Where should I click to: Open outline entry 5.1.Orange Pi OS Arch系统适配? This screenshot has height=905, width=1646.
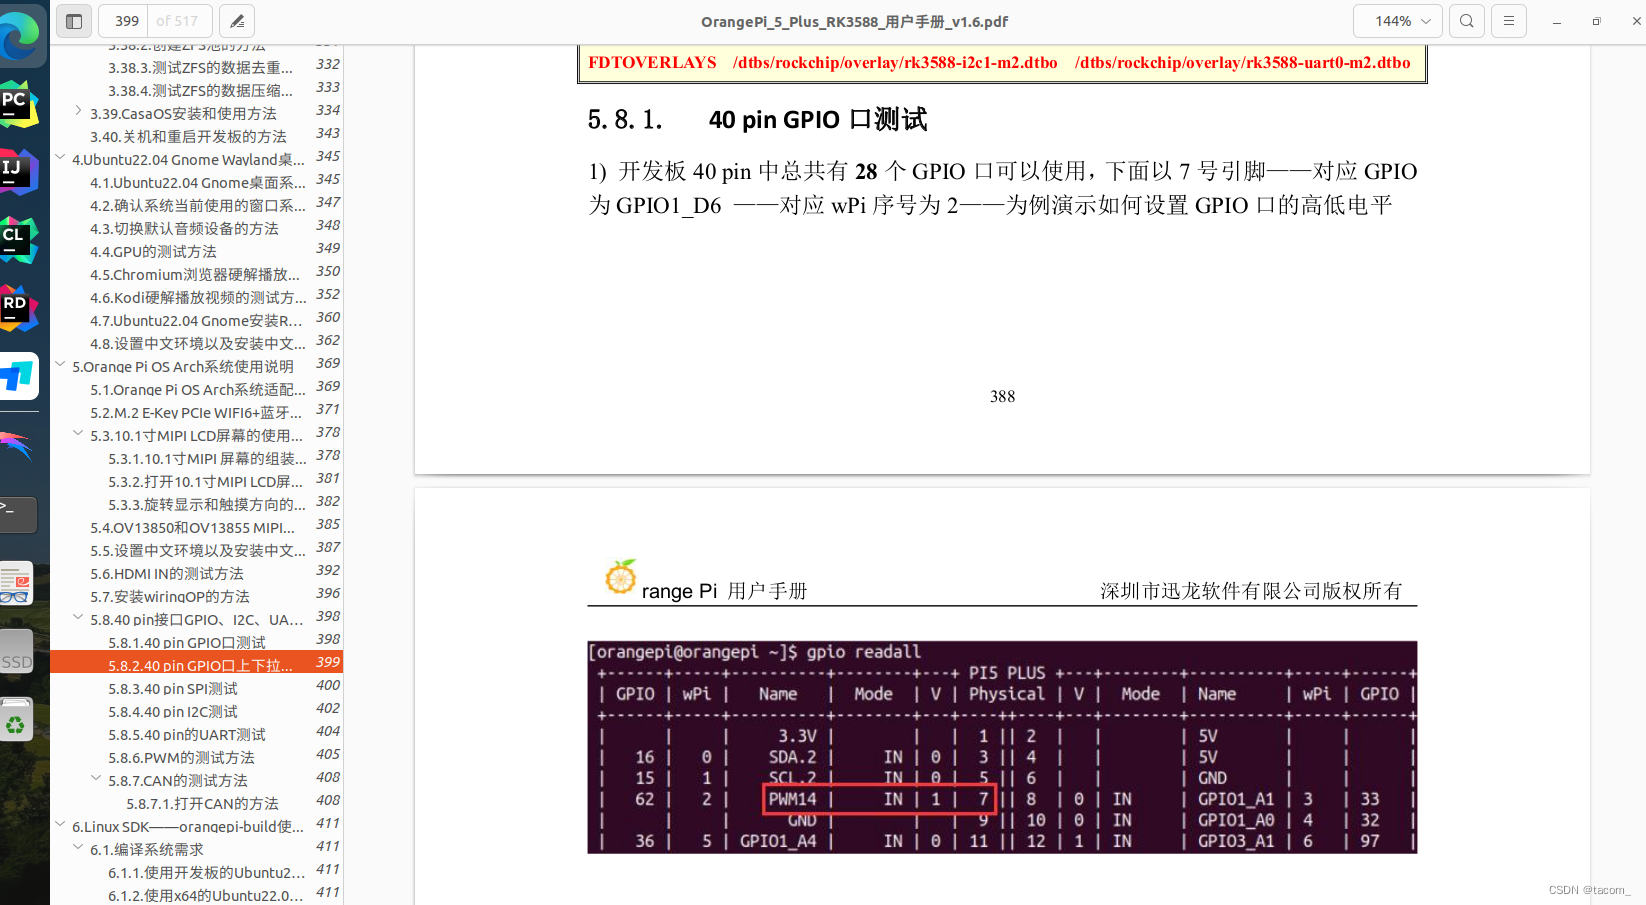click(198, 390)
